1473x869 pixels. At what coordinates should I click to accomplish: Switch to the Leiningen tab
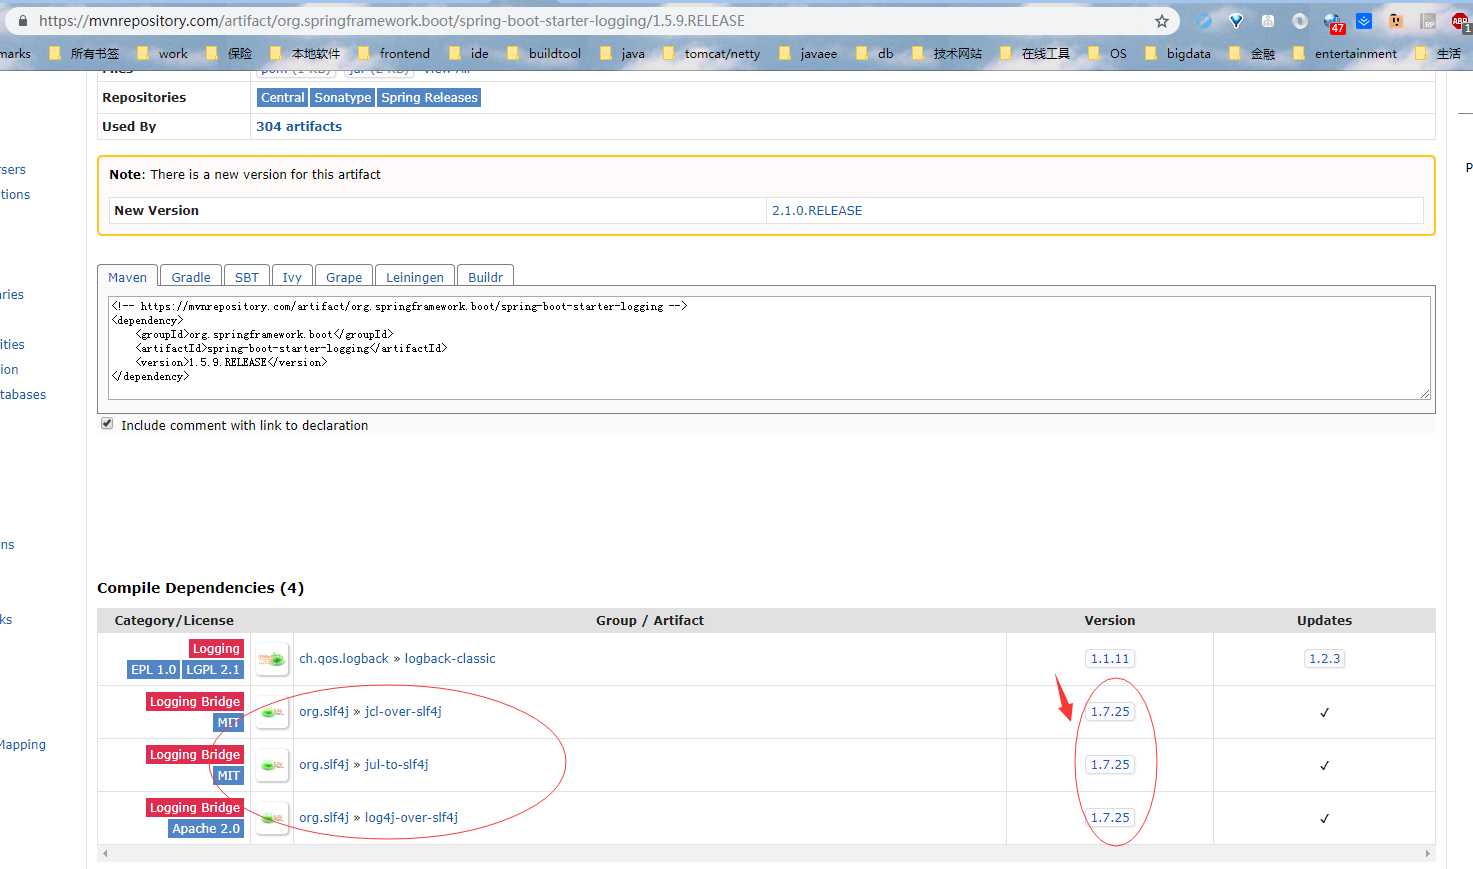(415, 277)
